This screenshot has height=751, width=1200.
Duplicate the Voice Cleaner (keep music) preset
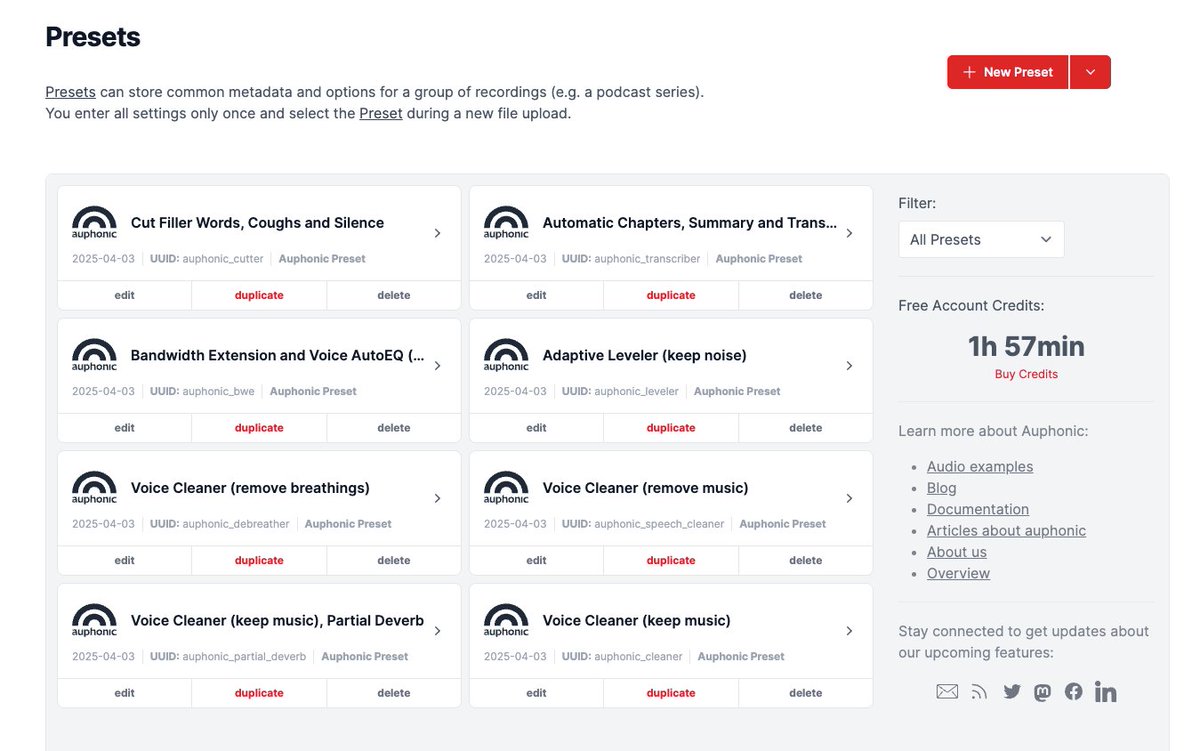click(670, 692)
